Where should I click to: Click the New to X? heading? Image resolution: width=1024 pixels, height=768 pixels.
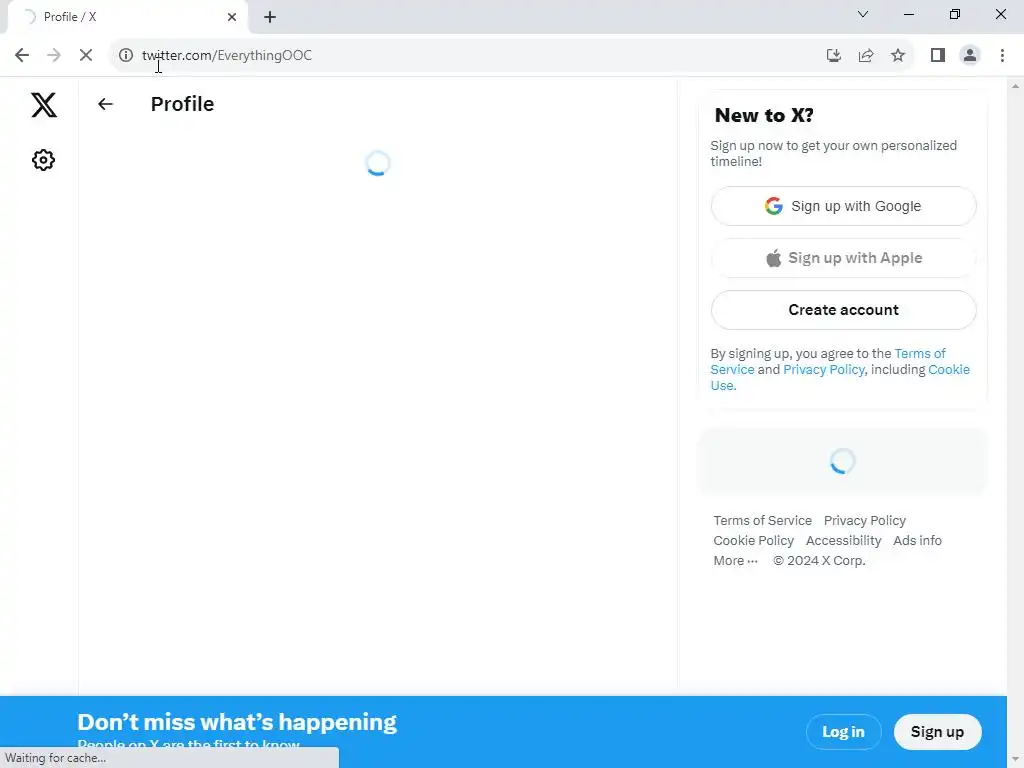(x=764, y=115)
